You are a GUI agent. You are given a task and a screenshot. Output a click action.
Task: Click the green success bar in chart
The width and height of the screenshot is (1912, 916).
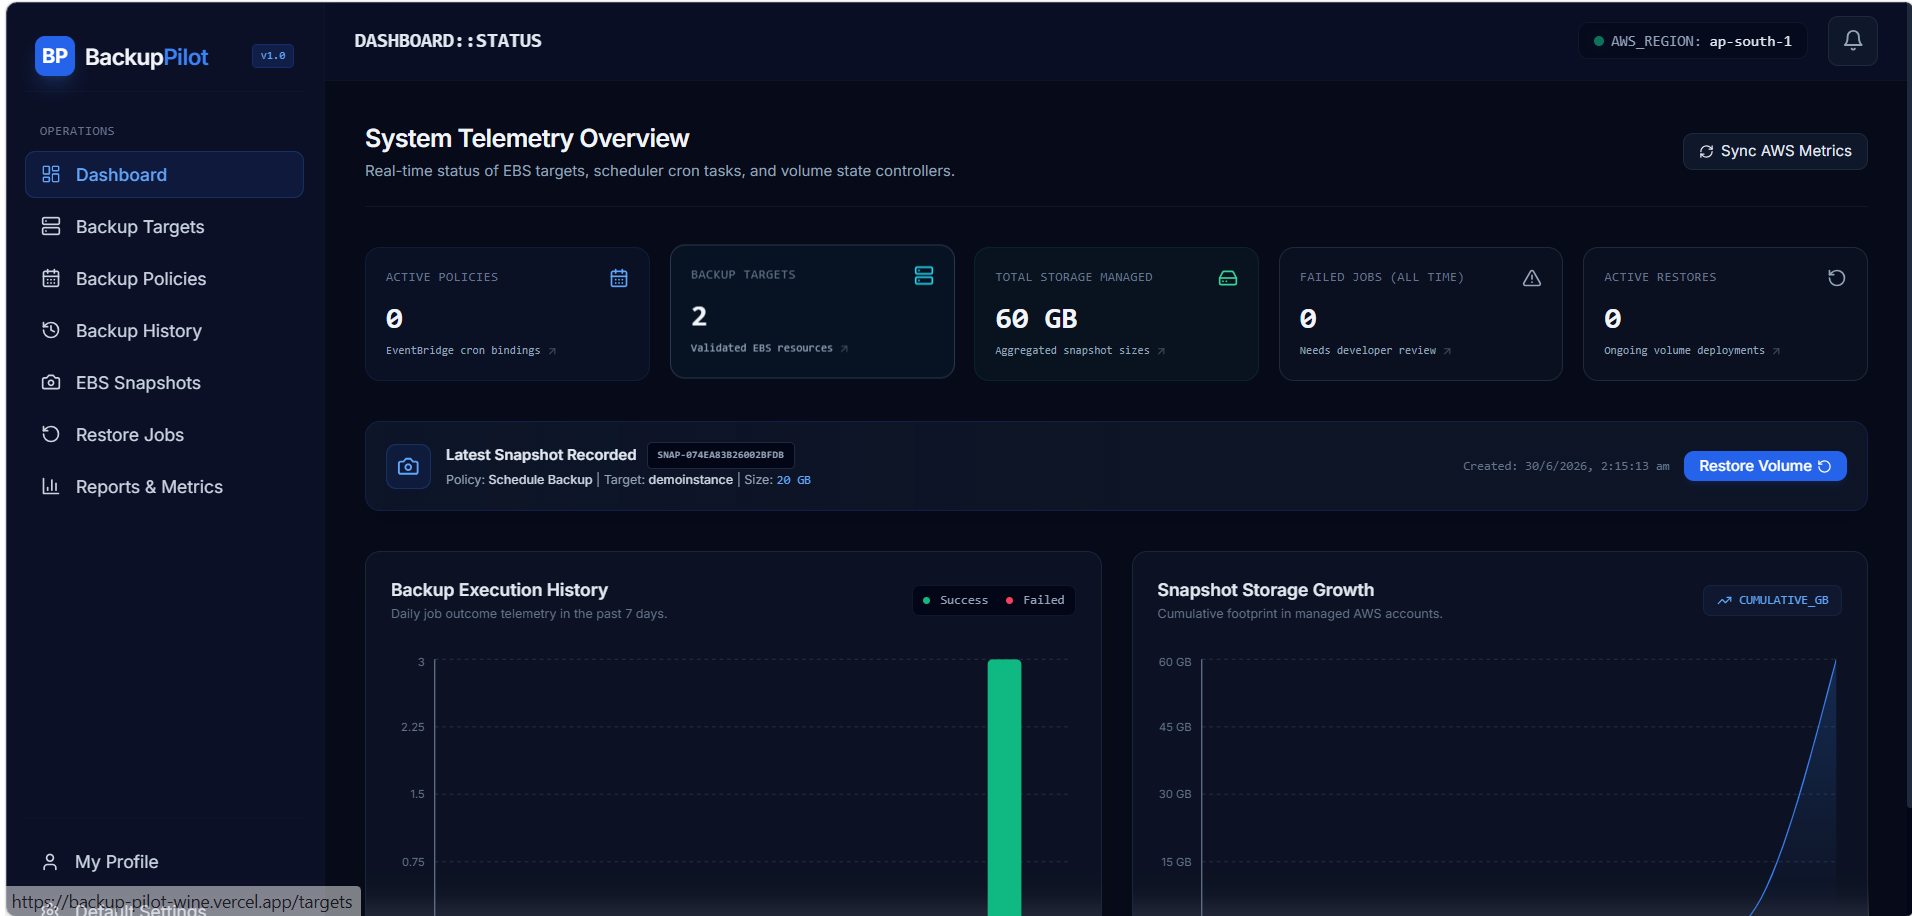coord(1004,787)
